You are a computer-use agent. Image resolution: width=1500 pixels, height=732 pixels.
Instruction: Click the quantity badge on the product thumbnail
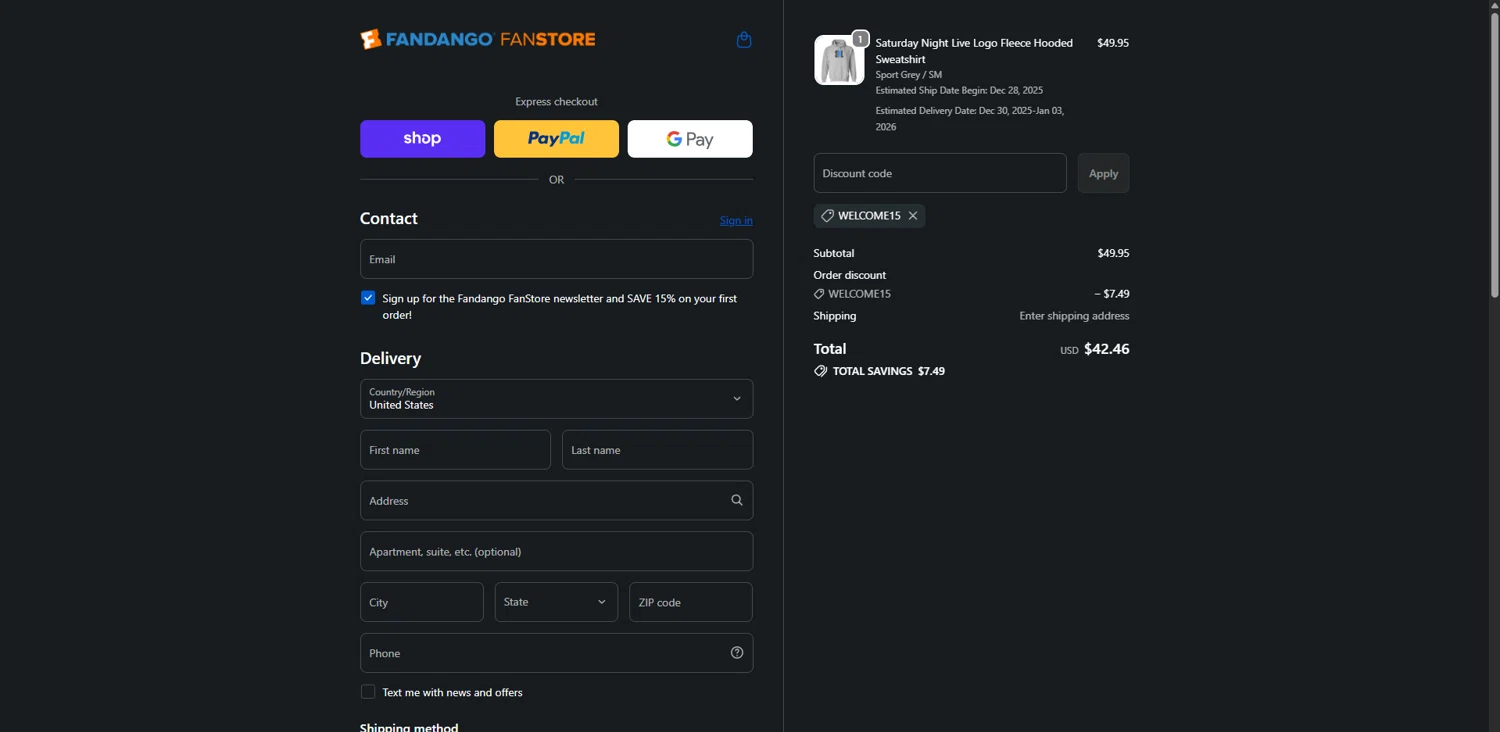(x=860, y=39)
